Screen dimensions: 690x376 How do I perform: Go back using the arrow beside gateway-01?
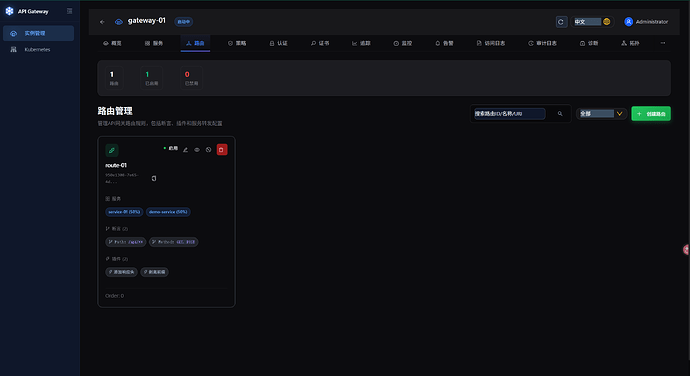(x=102, y=22)
